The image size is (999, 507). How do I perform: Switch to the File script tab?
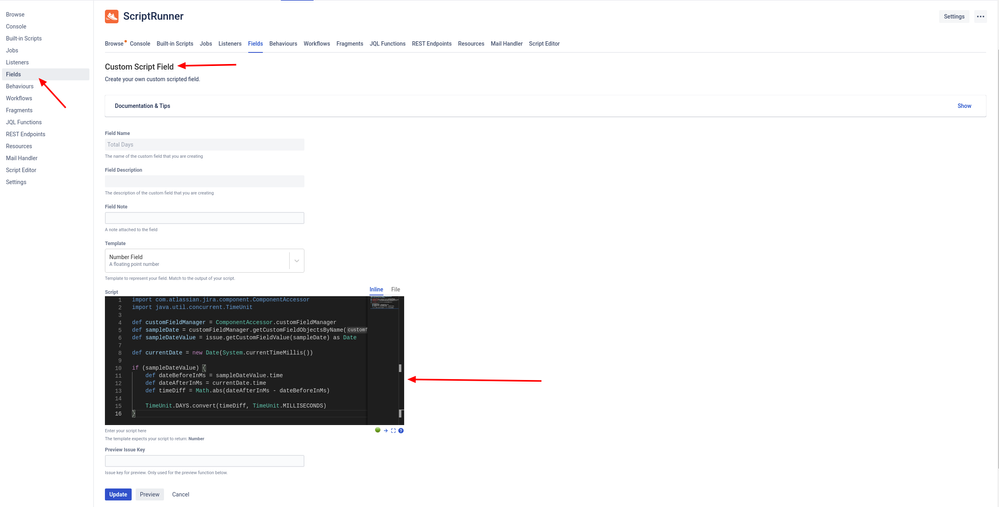[396, 290]
